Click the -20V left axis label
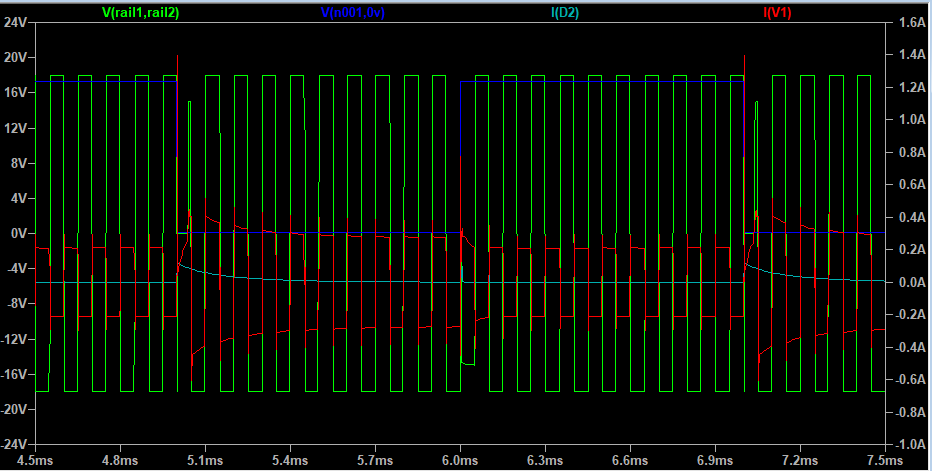 coord(14,409)
